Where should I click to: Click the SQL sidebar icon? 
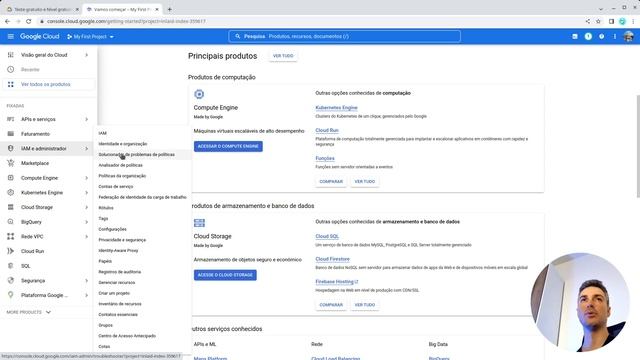coord(11,266)
